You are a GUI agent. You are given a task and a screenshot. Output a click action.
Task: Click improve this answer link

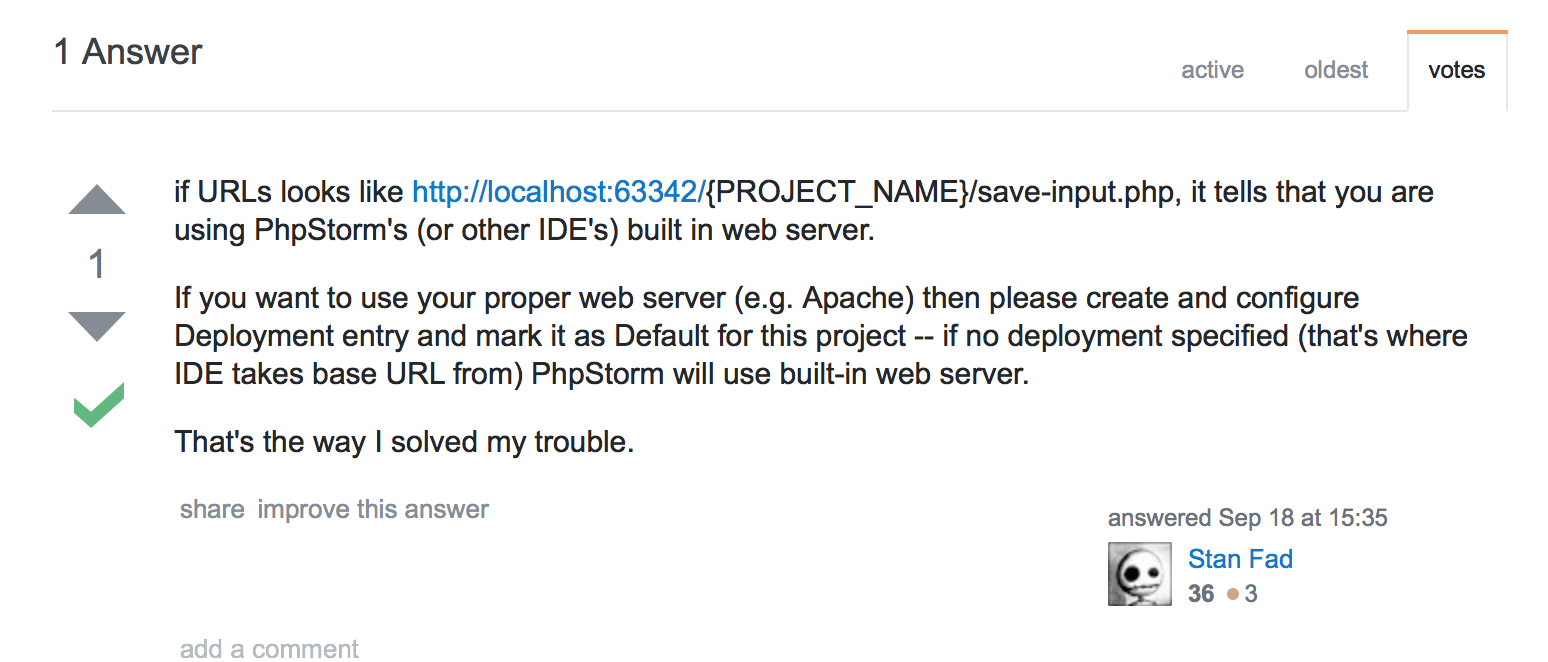(373, 509)
